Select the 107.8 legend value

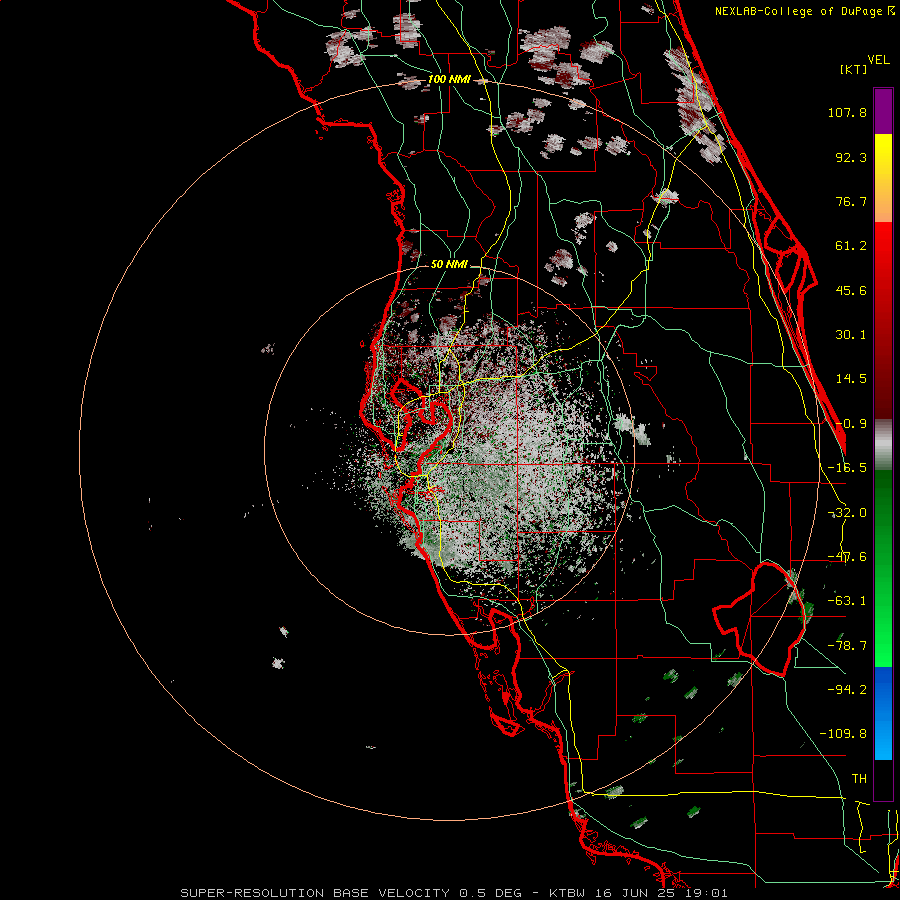(847, 112)
